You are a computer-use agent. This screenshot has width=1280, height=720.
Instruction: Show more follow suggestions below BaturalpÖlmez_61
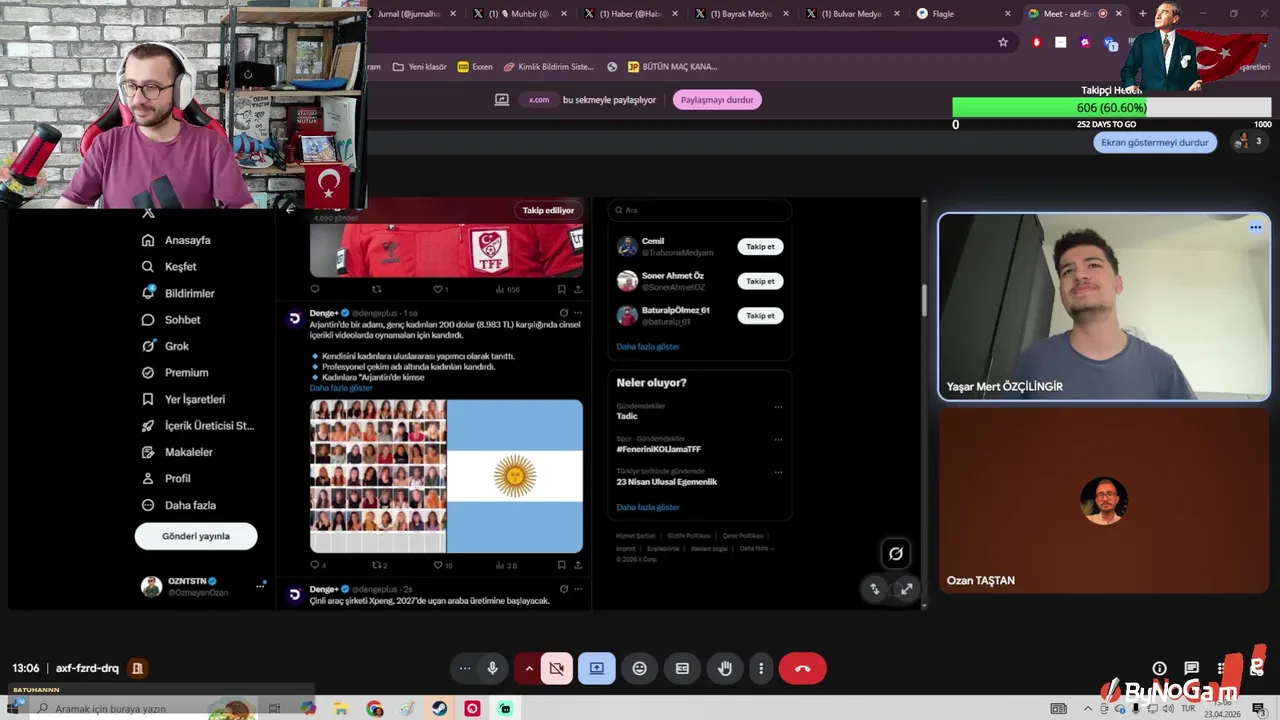coord(648,347)
